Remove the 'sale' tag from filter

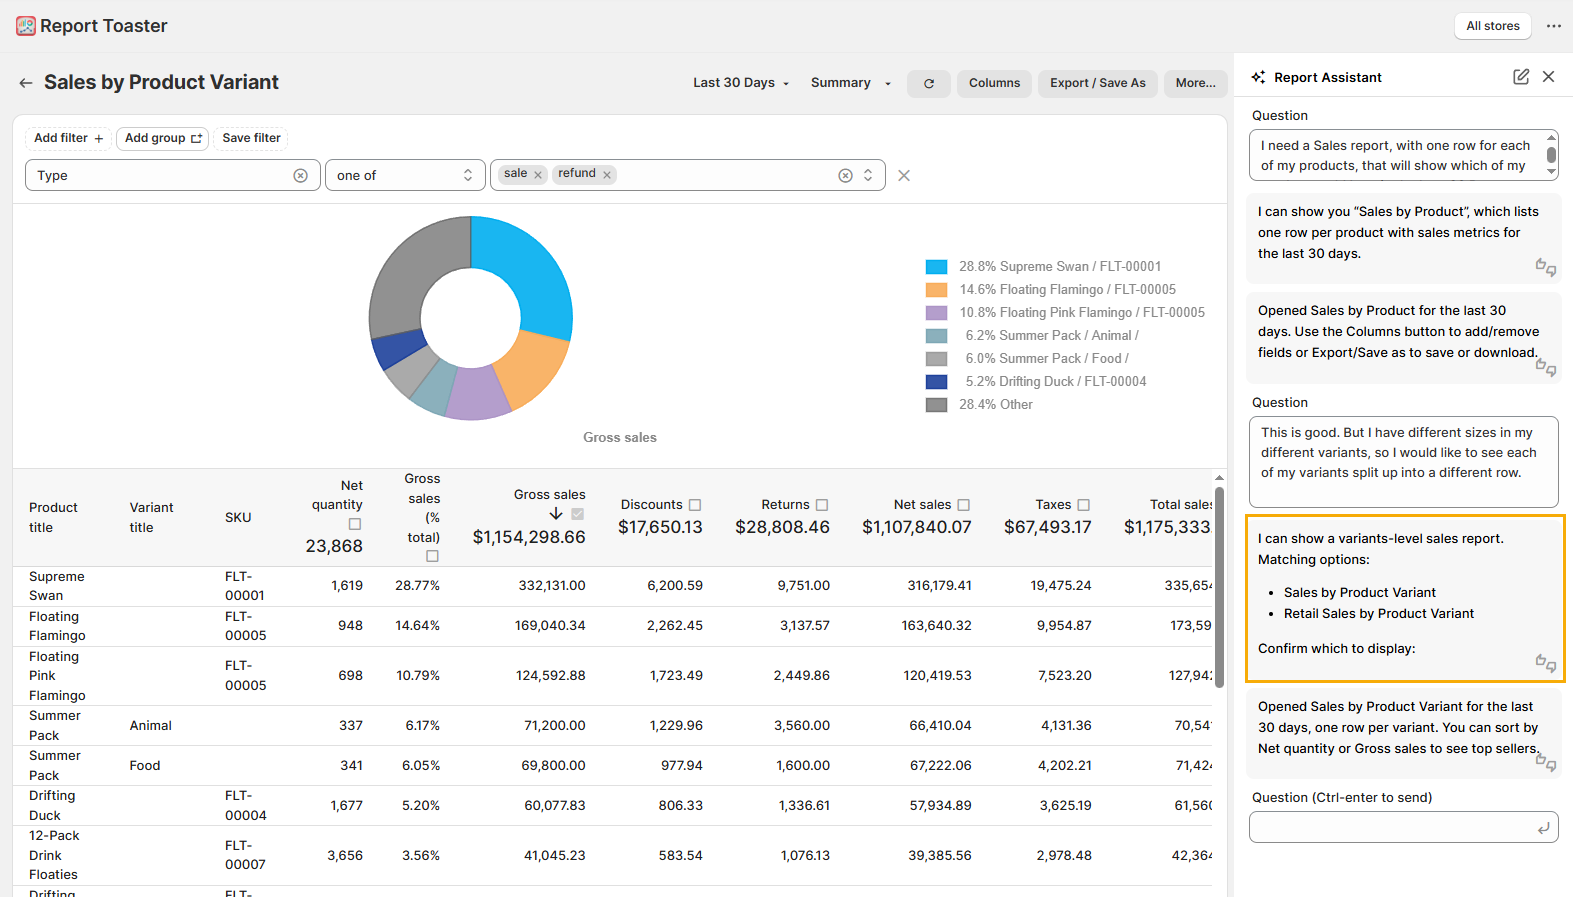538,175
